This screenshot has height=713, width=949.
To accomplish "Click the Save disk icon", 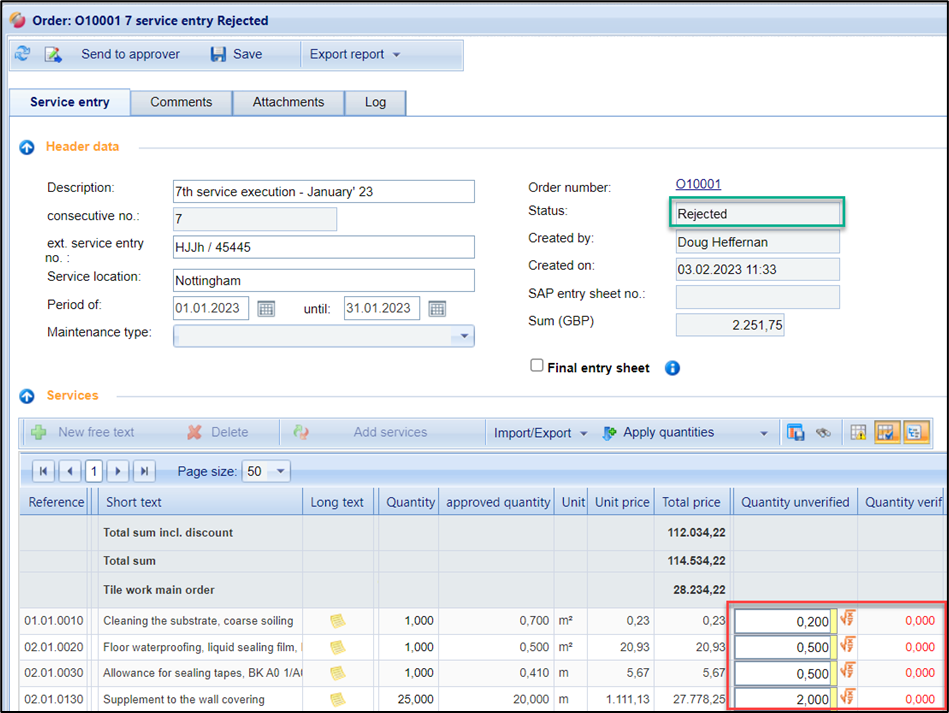I will tap(219, 55).
